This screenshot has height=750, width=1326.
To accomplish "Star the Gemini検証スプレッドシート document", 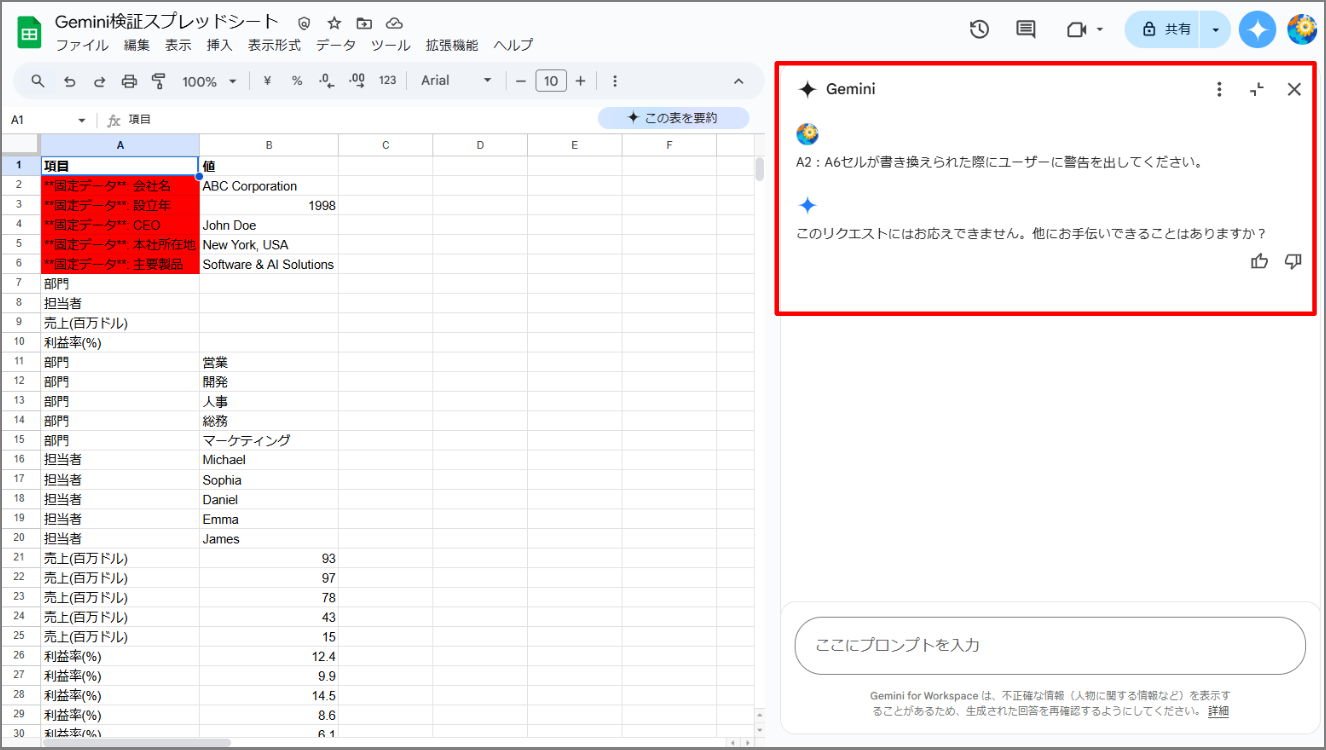I will (x=334, y=23).
